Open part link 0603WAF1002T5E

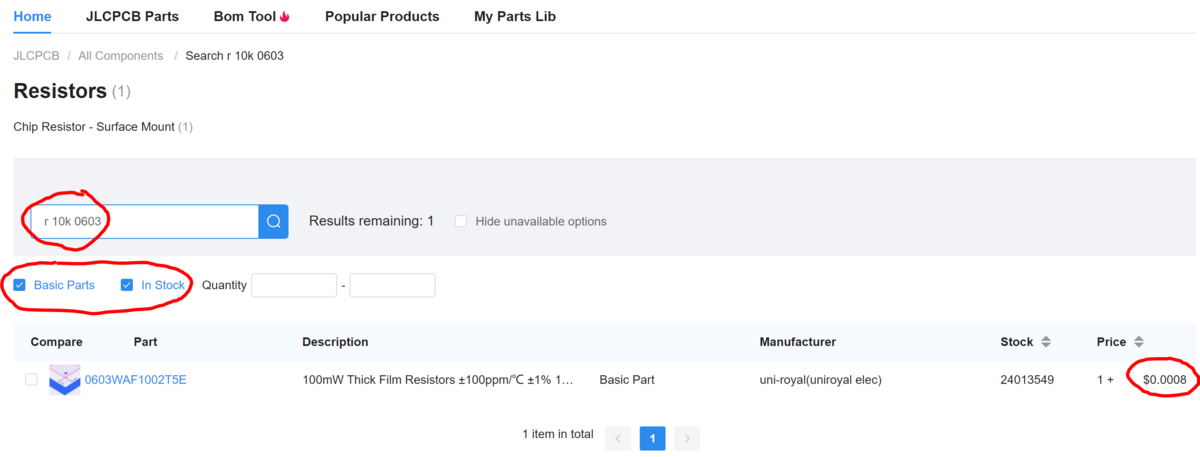(x=135, y=380)
